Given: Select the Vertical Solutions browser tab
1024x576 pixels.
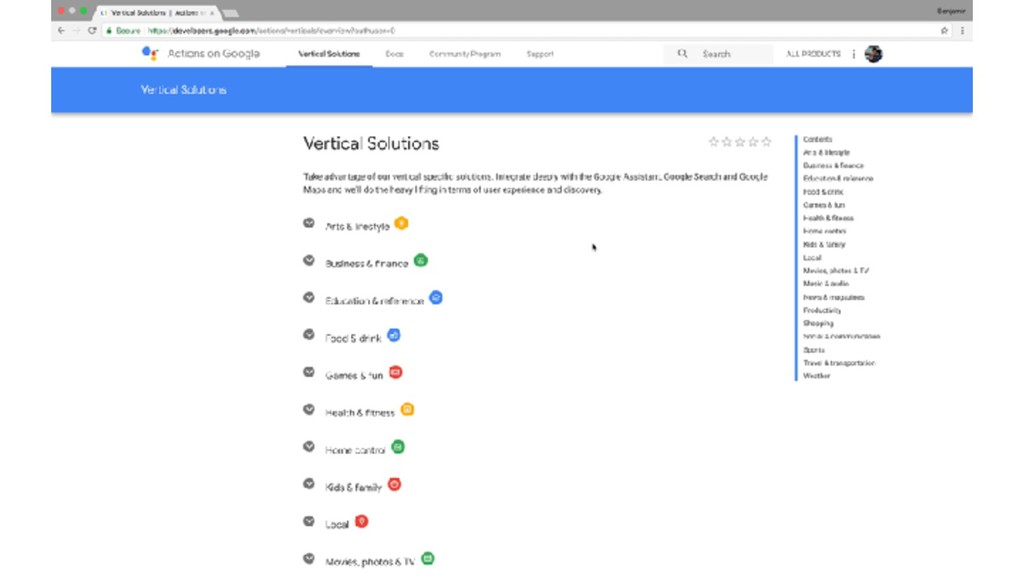Looking at the screenshot, I should click(x=157, y=12).
